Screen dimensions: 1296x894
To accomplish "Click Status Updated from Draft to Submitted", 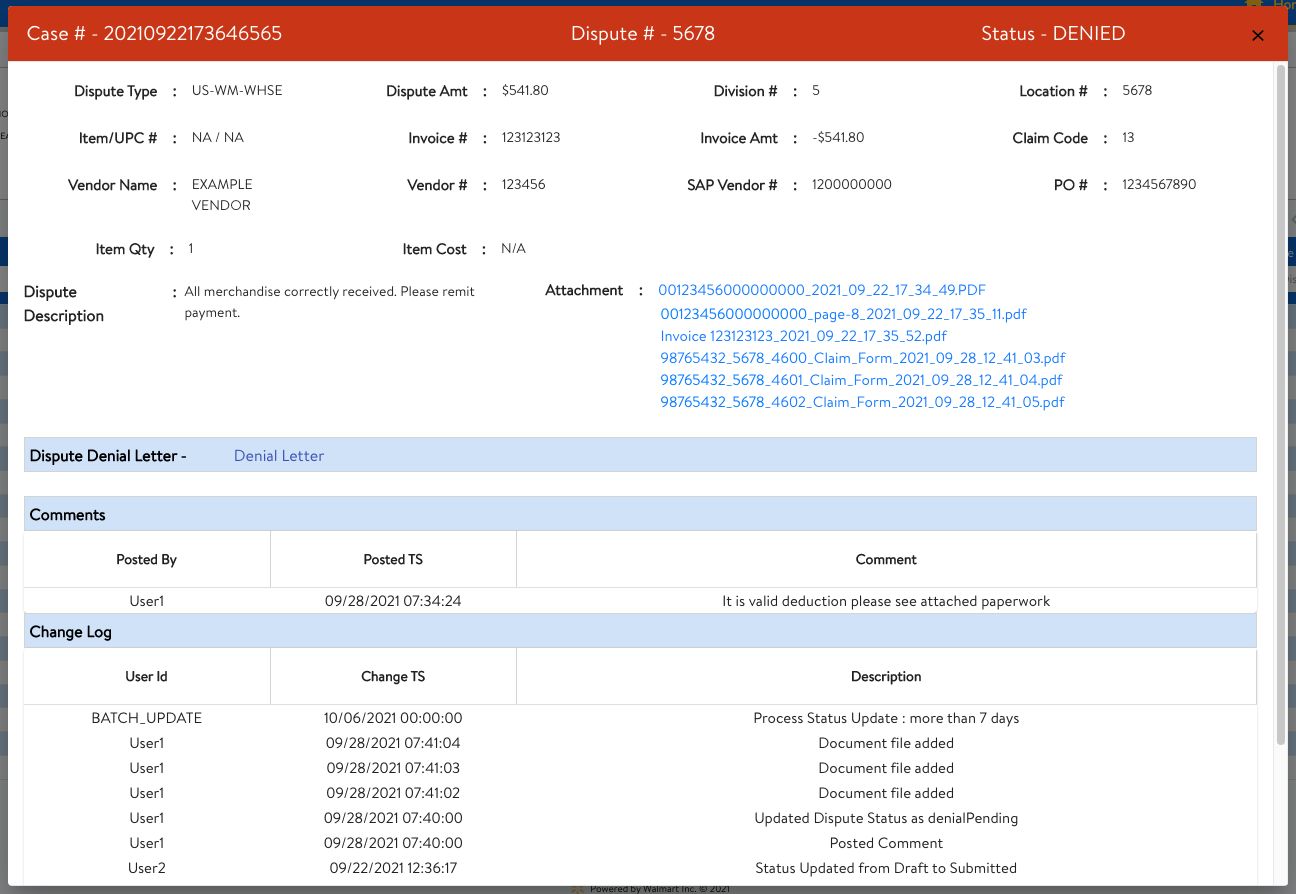I will tap(886, 868).
